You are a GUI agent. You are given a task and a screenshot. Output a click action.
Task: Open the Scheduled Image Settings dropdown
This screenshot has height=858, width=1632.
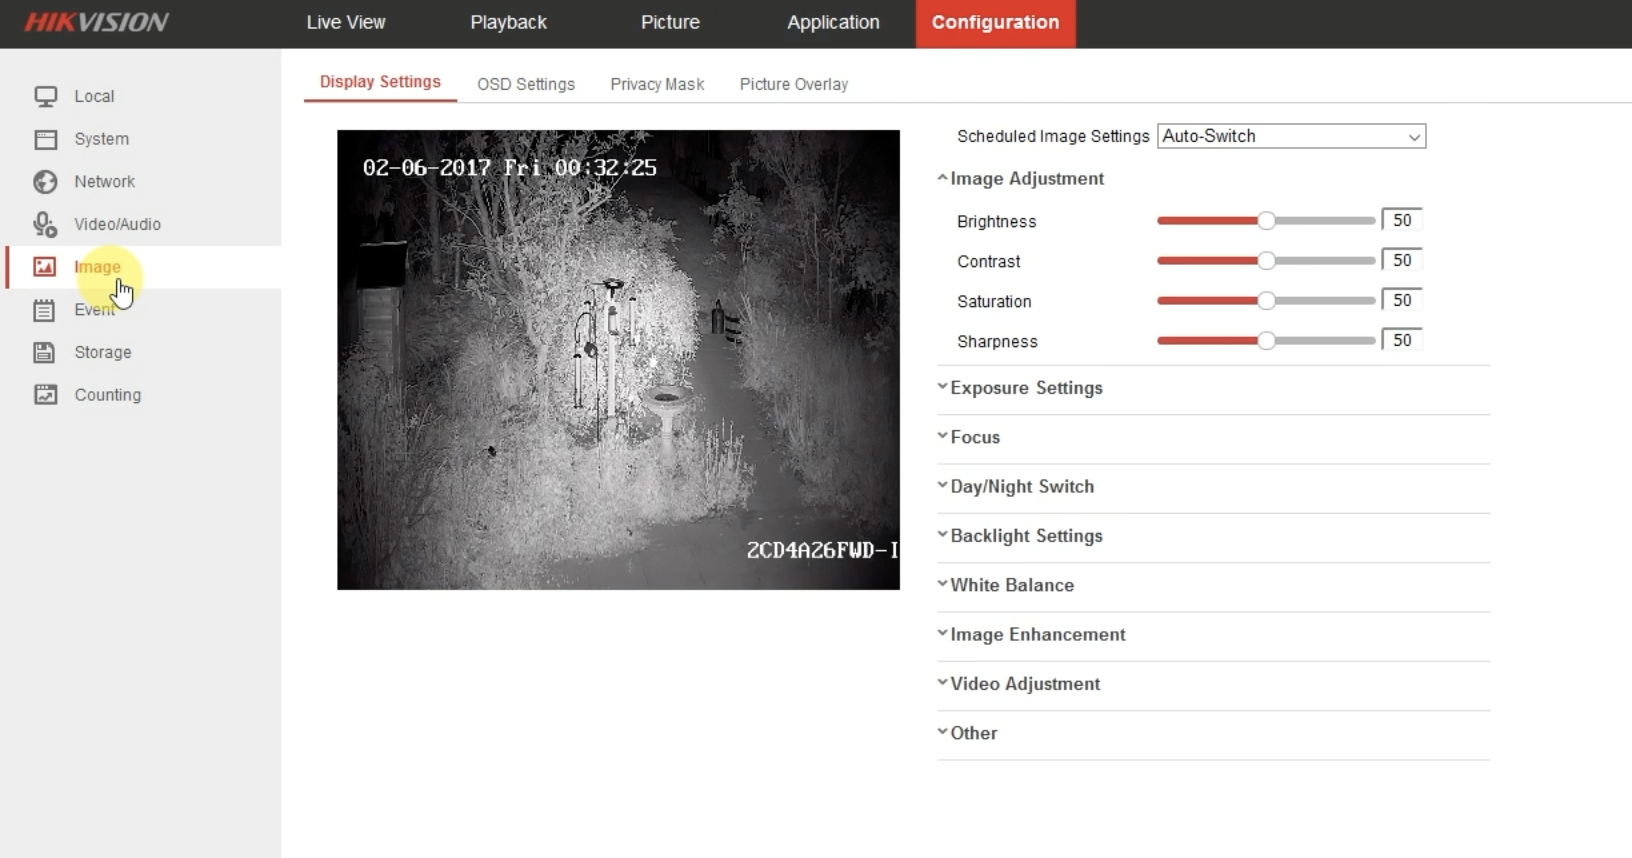[x=1290, y=136]
